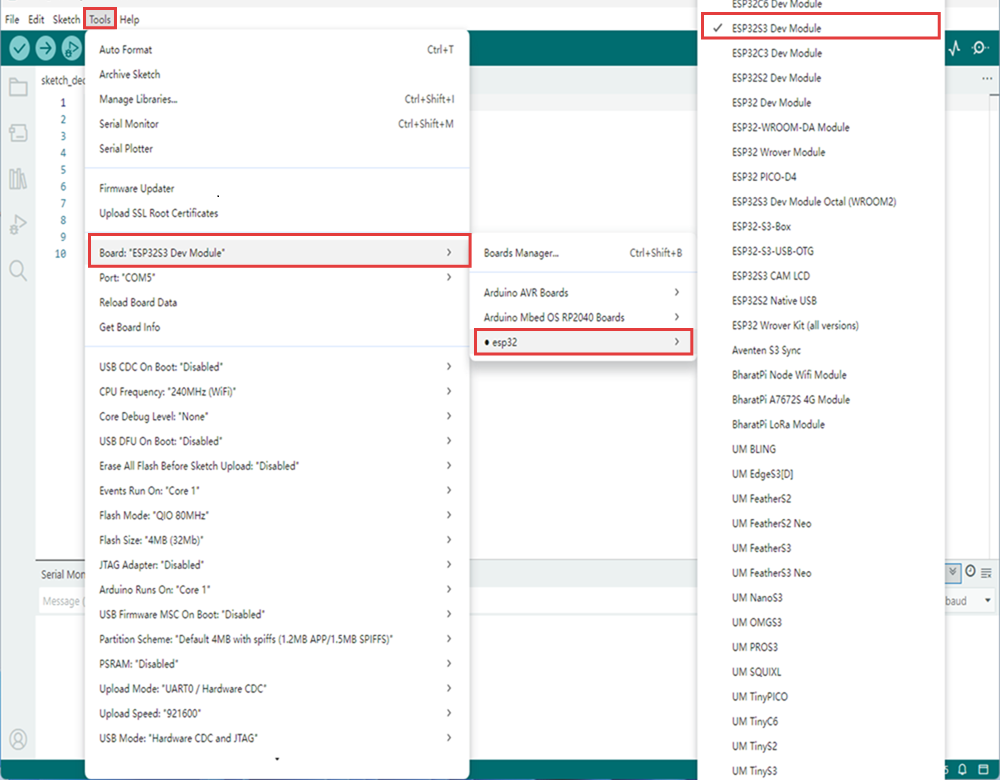Open the Sketch menu
Viewport: 1000px width, 780px height.
tap(66, 19)
